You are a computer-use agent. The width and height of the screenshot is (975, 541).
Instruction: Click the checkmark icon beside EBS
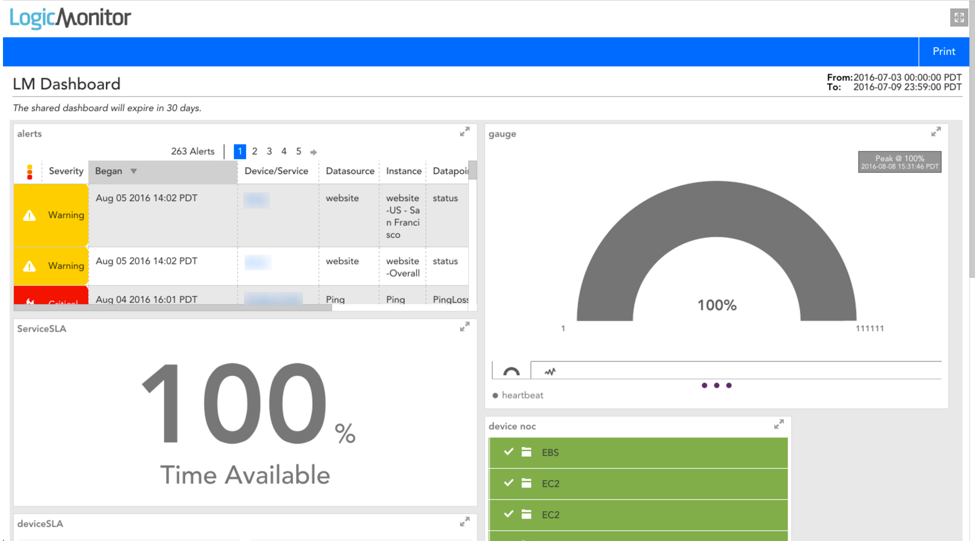[508, 452]
